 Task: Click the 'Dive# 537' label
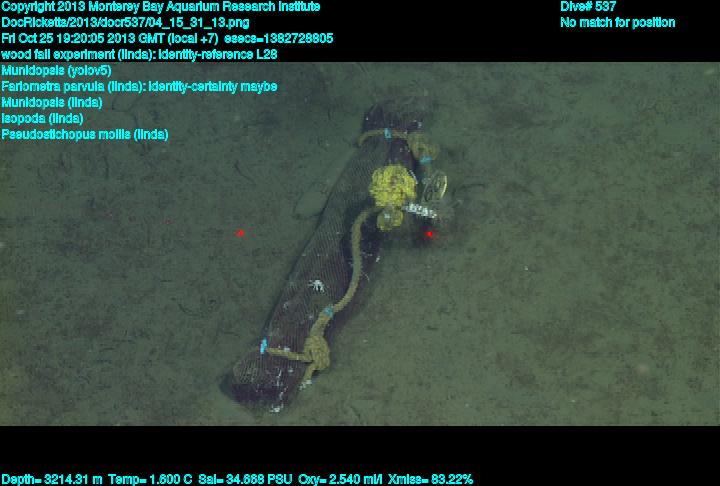pyautogui.click(x=588, y=7)
